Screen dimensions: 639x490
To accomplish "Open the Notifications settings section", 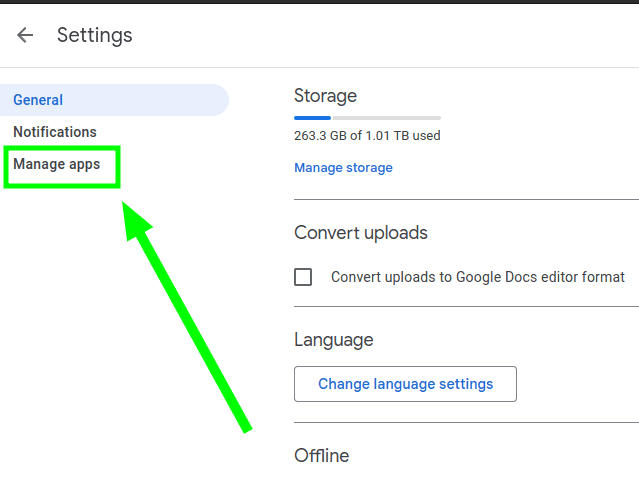I will (x=55, y=132).
